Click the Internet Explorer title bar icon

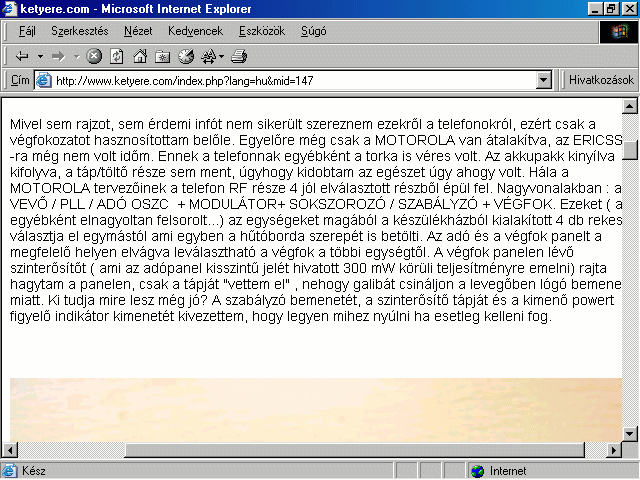pyautogui.click(x=9, y=9)
